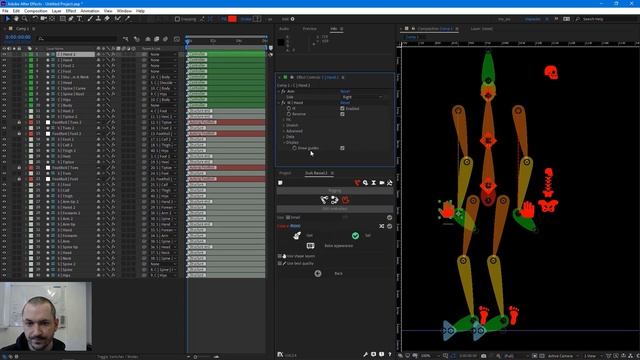Screen dimensions: 640x360
Task: Switch to the Preview panel tab
Action: (x=309, y=29)
